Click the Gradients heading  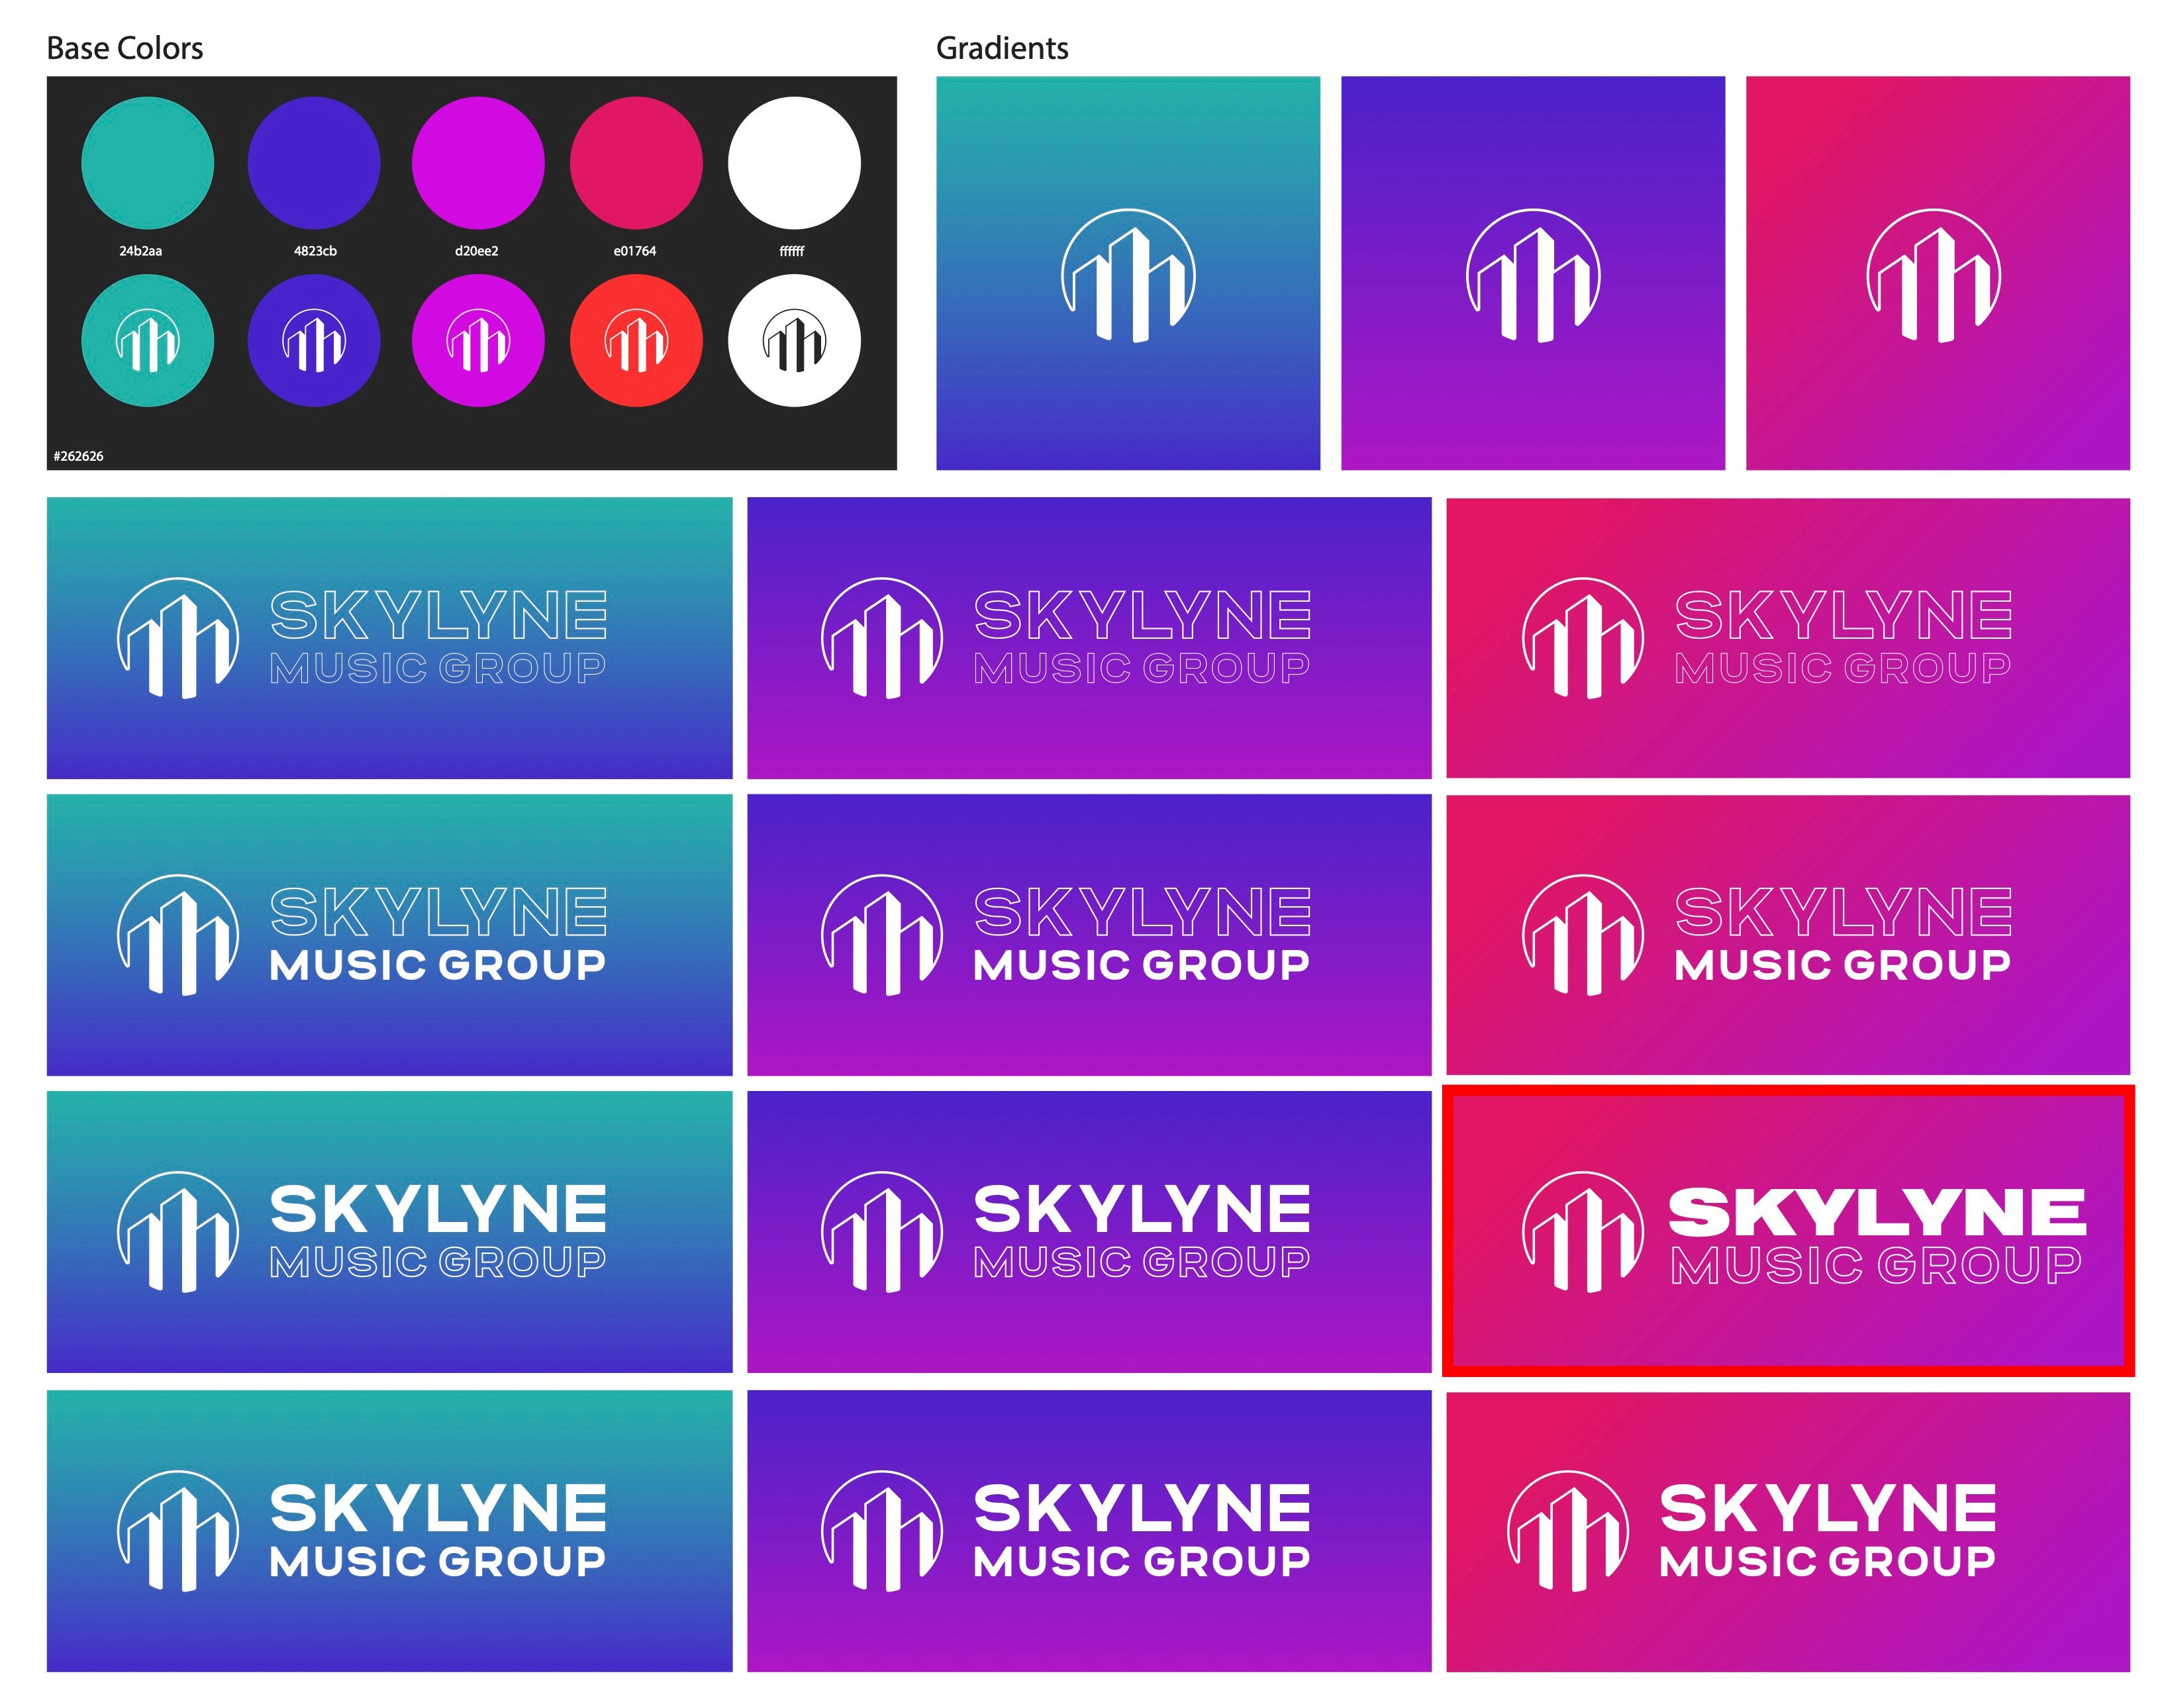[x=1002, y=48]
